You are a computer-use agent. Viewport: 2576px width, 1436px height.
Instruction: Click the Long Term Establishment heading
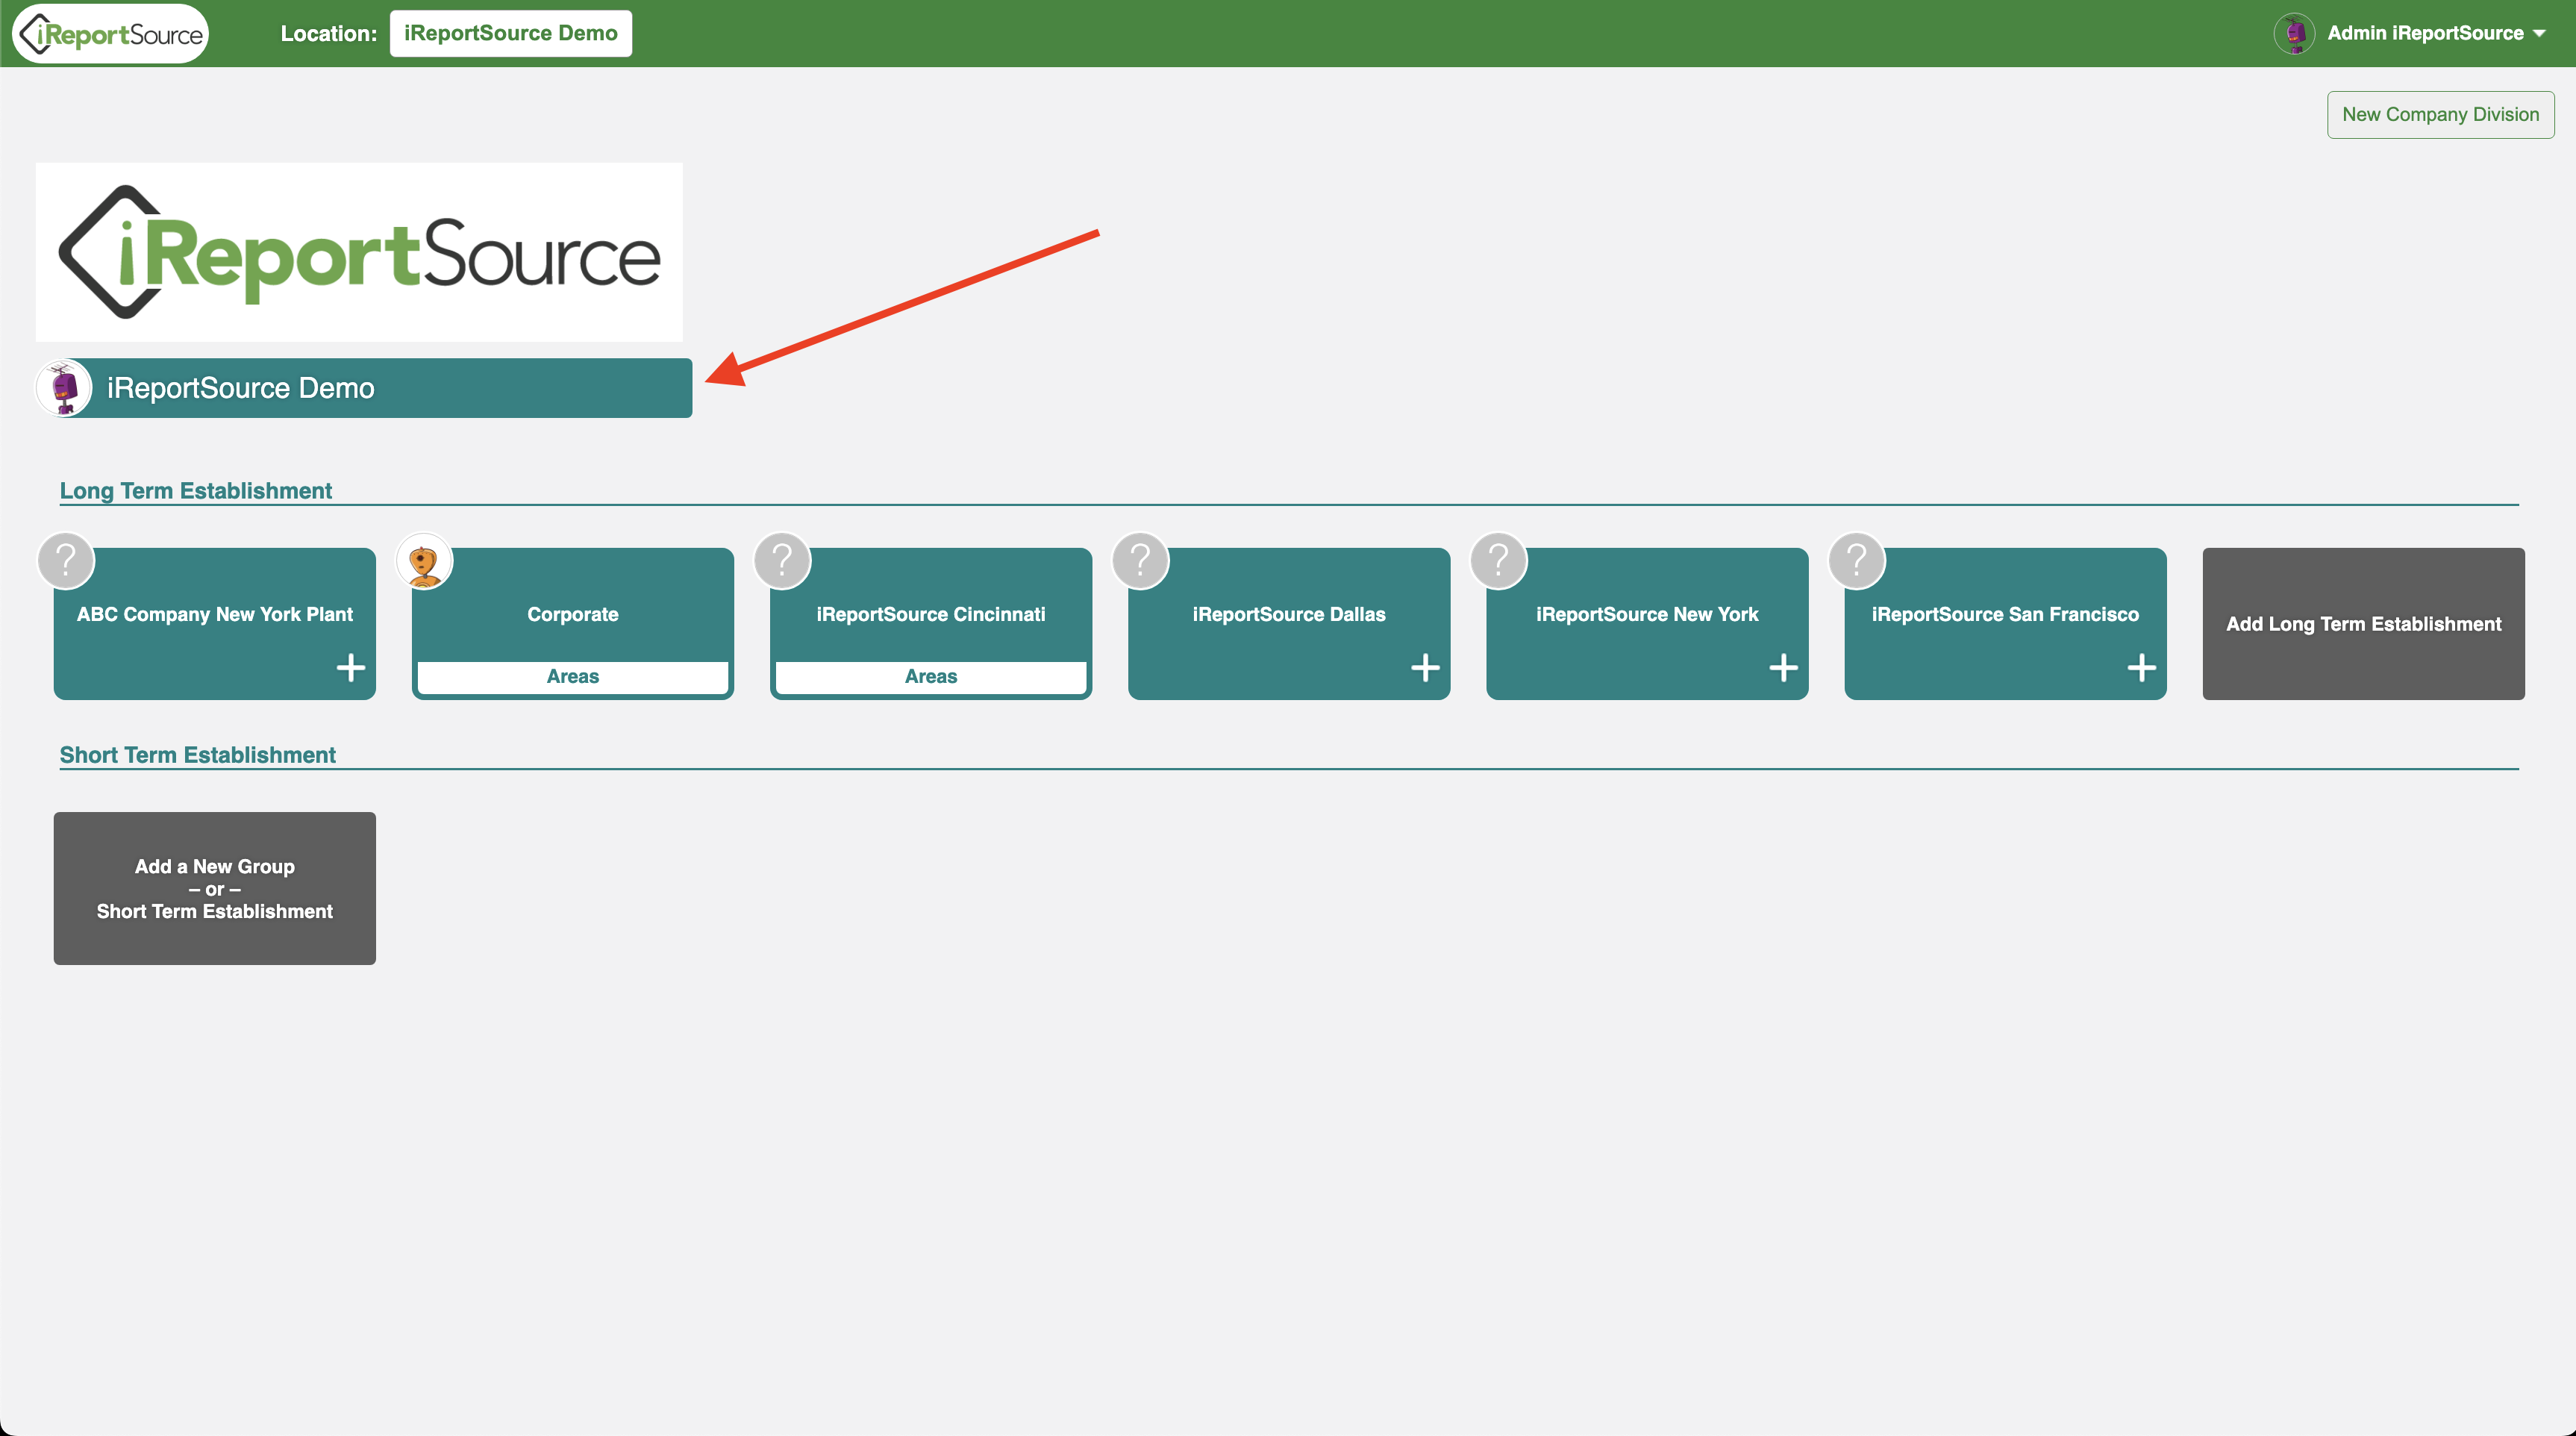pos(196,491)
